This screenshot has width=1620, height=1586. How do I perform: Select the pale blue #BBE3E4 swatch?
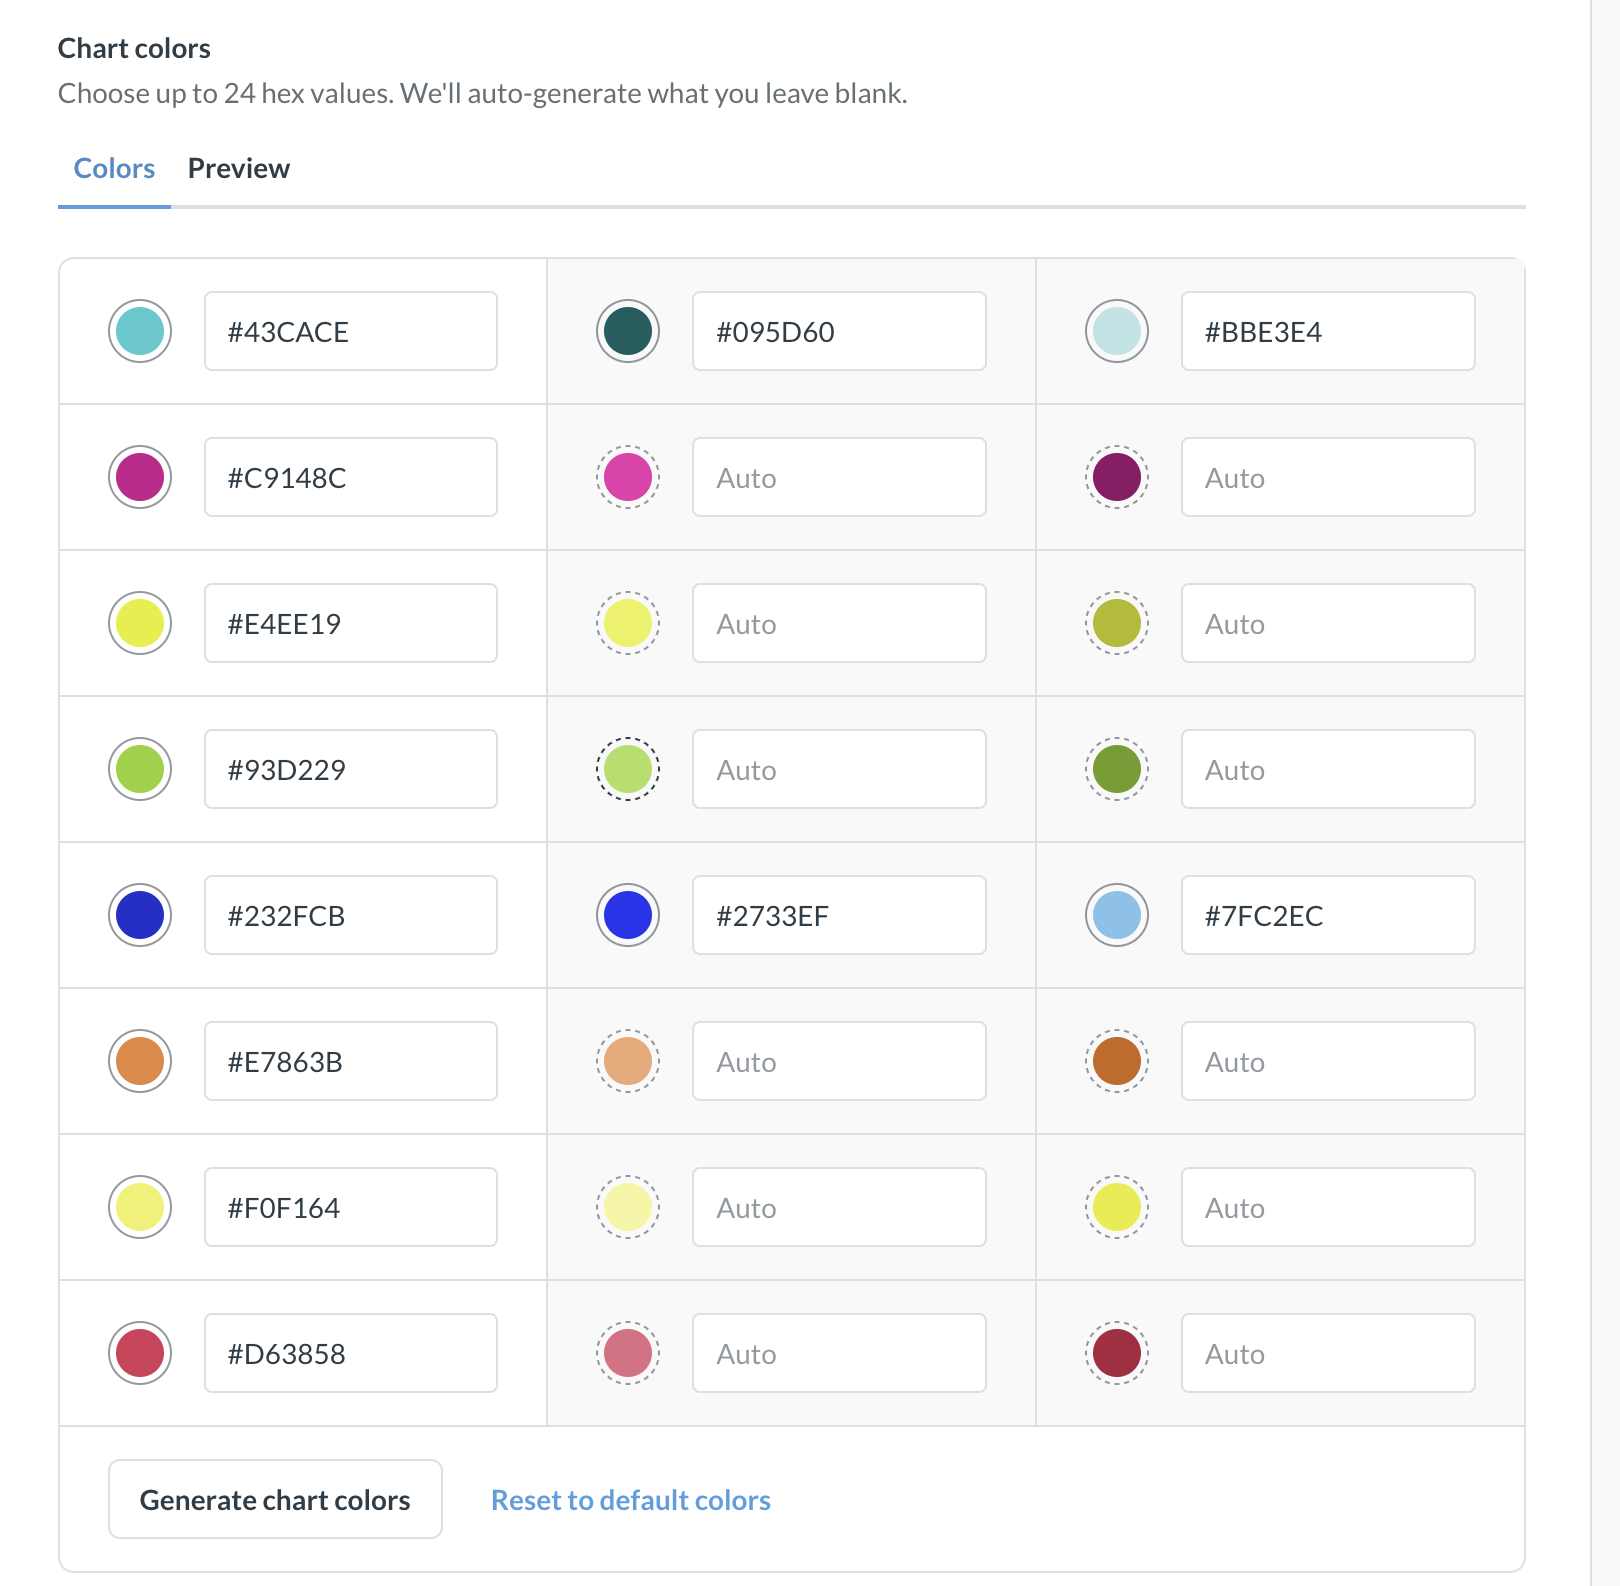1117,331
